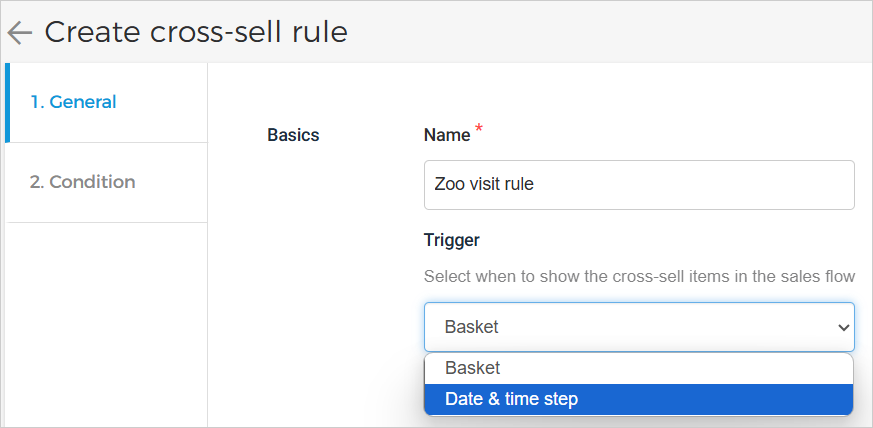Click the Basics section label
Image resolution: width=873 pixels, height=428 pixels.
[293, 135]
